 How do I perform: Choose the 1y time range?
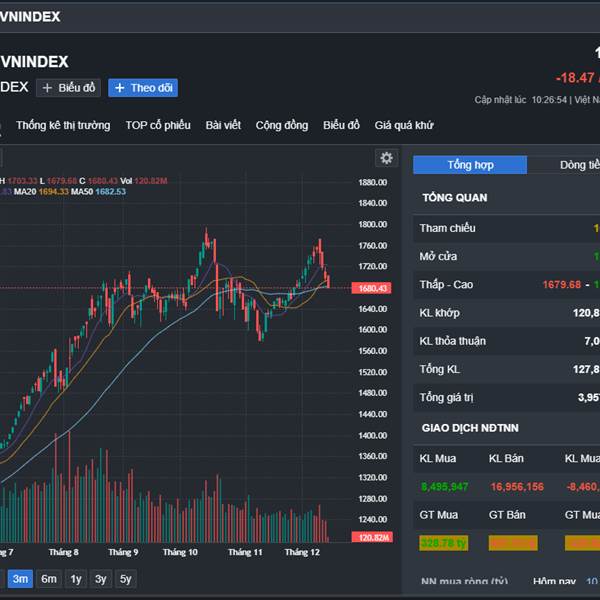[x=76, y=579]
